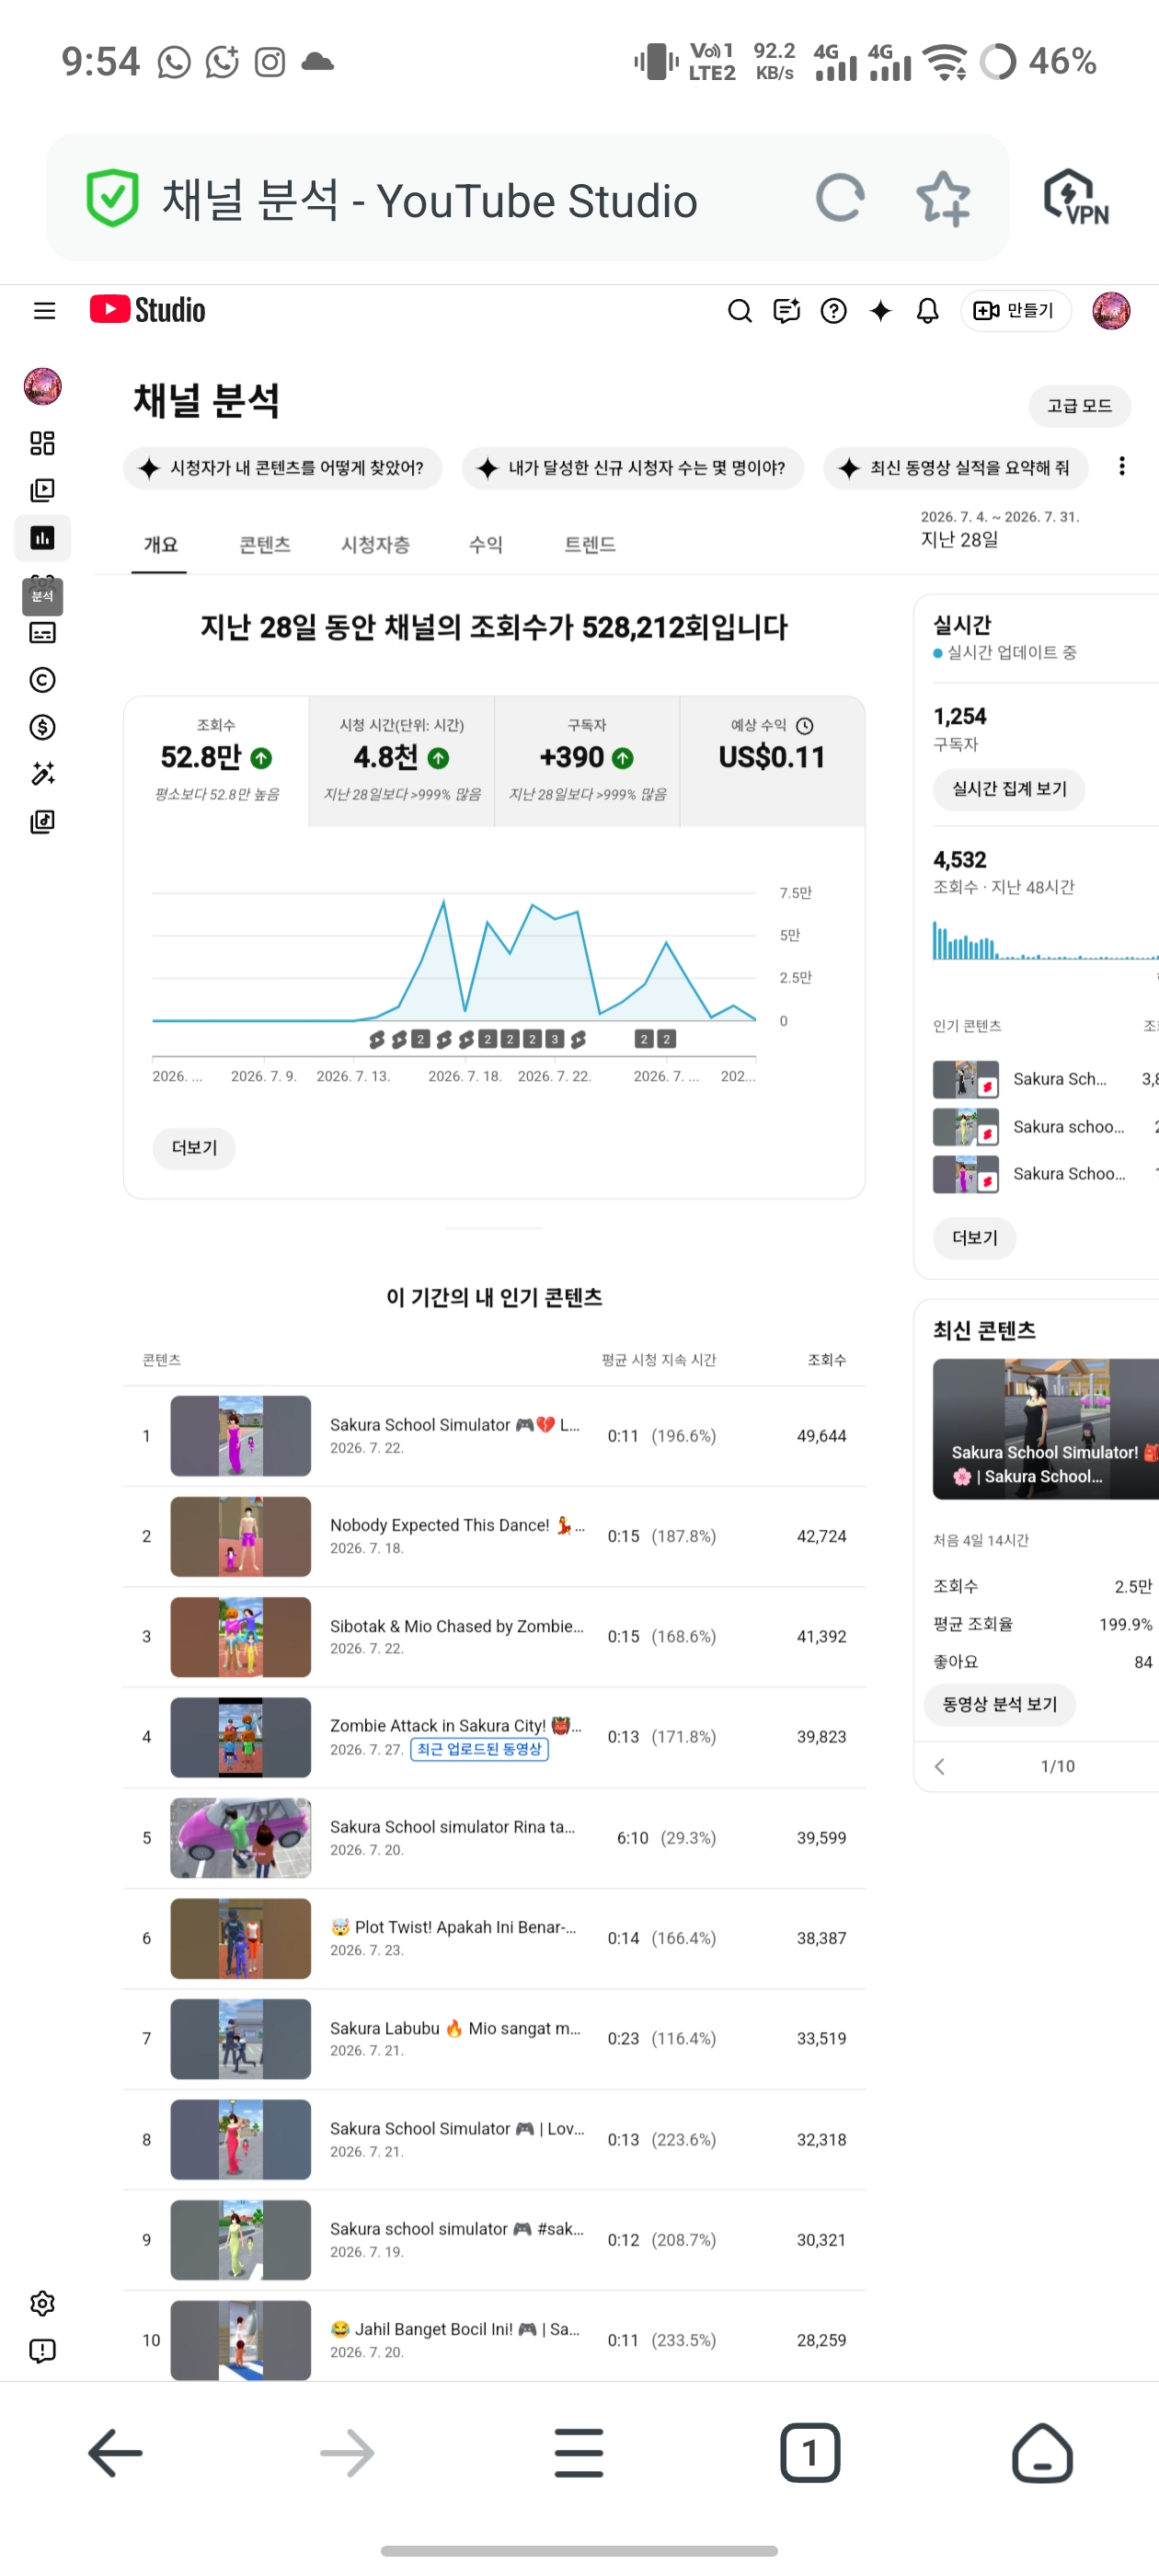
Task: Go to Dashboard sidebar icon
Action: pyautogui.click(x=42, y=443)
